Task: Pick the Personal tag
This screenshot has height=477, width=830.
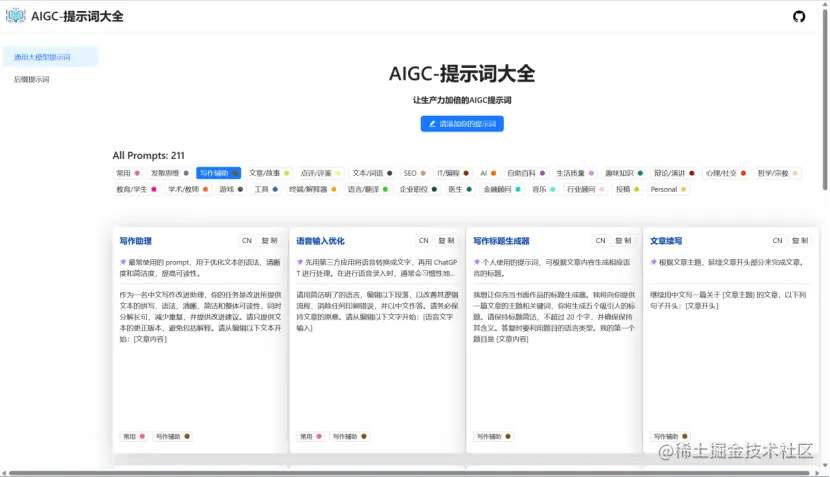Action: (x=668, y=189)
